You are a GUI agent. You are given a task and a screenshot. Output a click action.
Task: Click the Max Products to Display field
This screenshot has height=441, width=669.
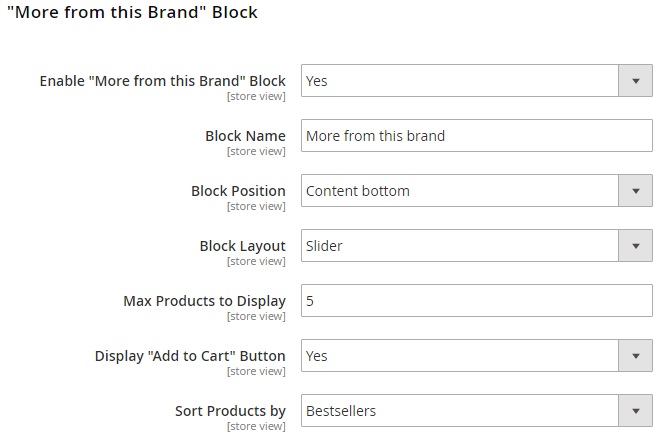coord(476,301)
